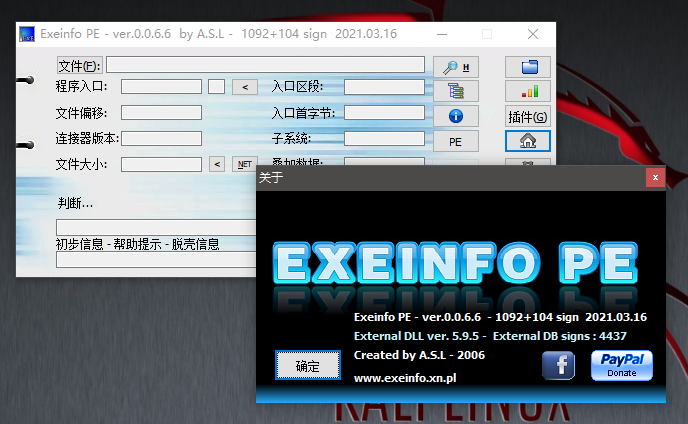Click the file path input field
The width and height of the screenshot is (688, 424).
point(265,65)
